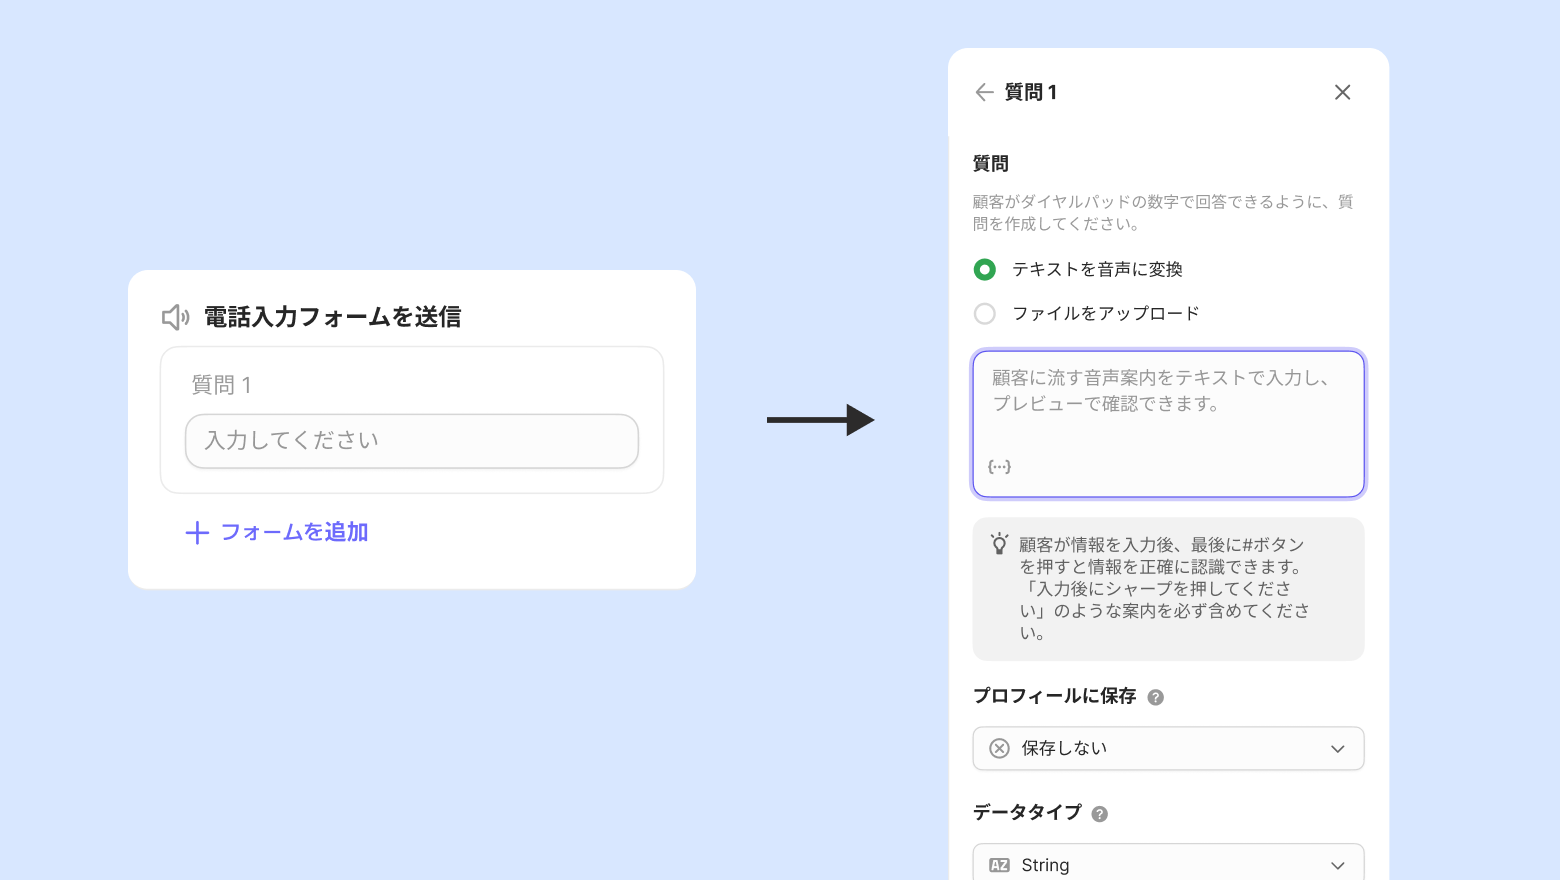Image resolution: width=1560 pixels, height=880 pixels.
Task: Click the back arrow beside 質問 1
Action: point(984,92)
